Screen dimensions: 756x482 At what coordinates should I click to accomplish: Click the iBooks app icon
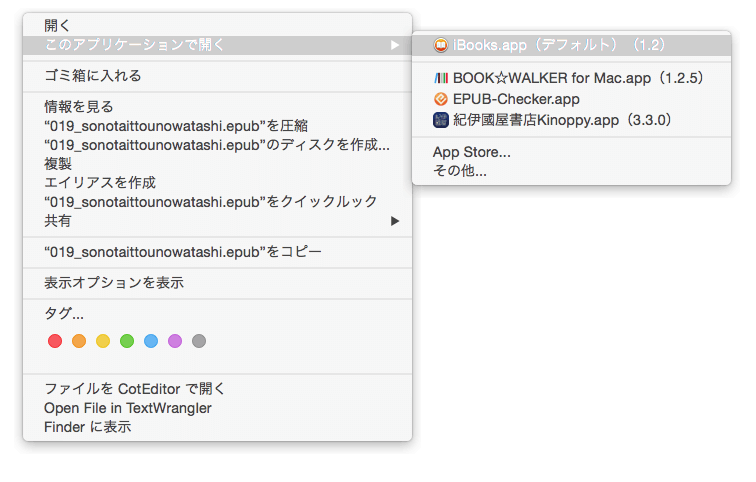pyautogui.click(x=441, y=45)
